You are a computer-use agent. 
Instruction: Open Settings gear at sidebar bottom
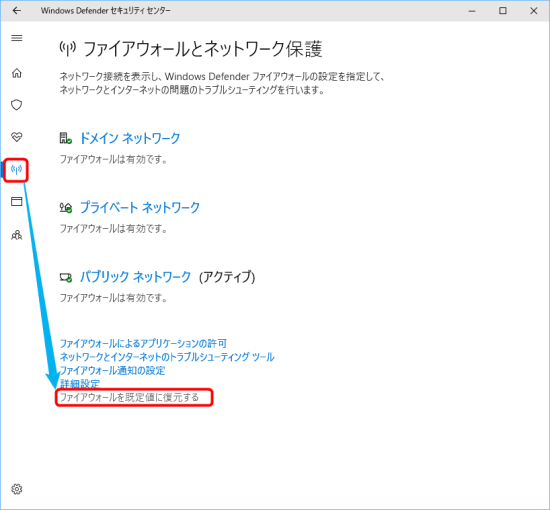pyautogui.click(x=16, y=489)
